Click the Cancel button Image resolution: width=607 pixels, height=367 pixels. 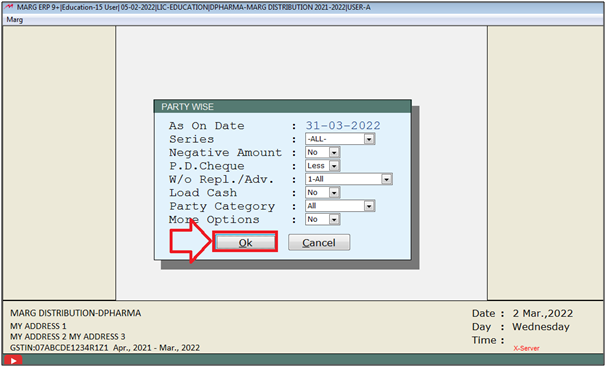(x=319, y=242)
